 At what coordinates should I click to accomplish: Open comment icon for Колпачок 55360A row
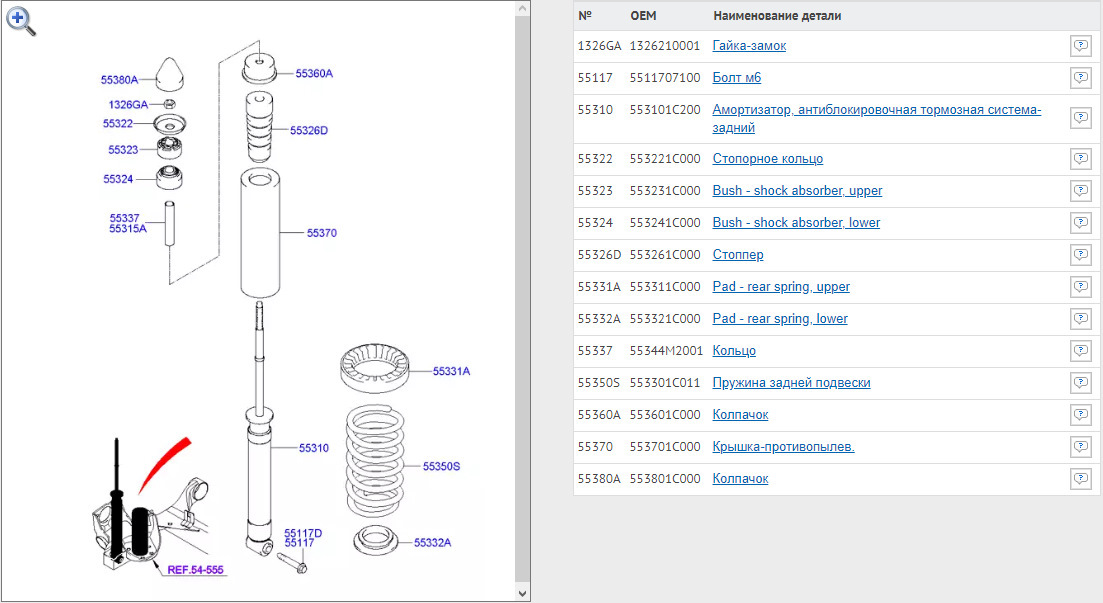1080,415
